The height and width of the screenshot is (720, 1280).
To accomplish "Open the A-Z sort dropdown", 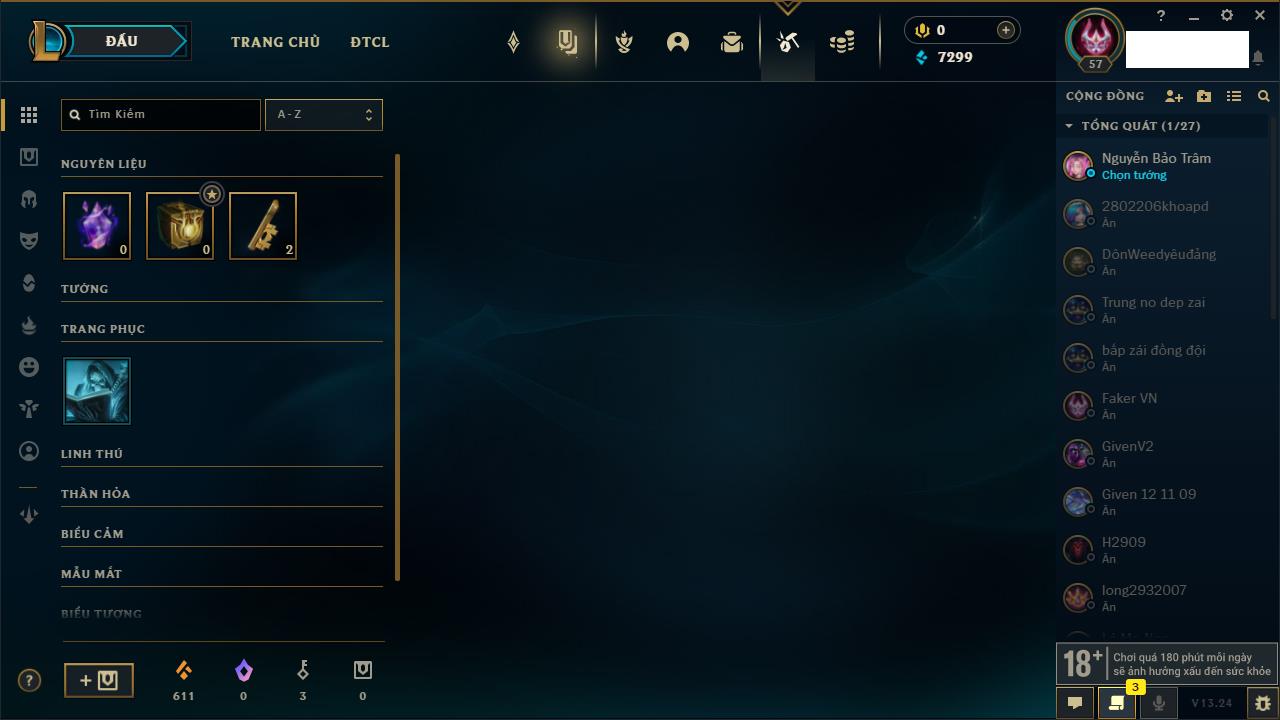I will pyautogui.click(x=323, y=115).
